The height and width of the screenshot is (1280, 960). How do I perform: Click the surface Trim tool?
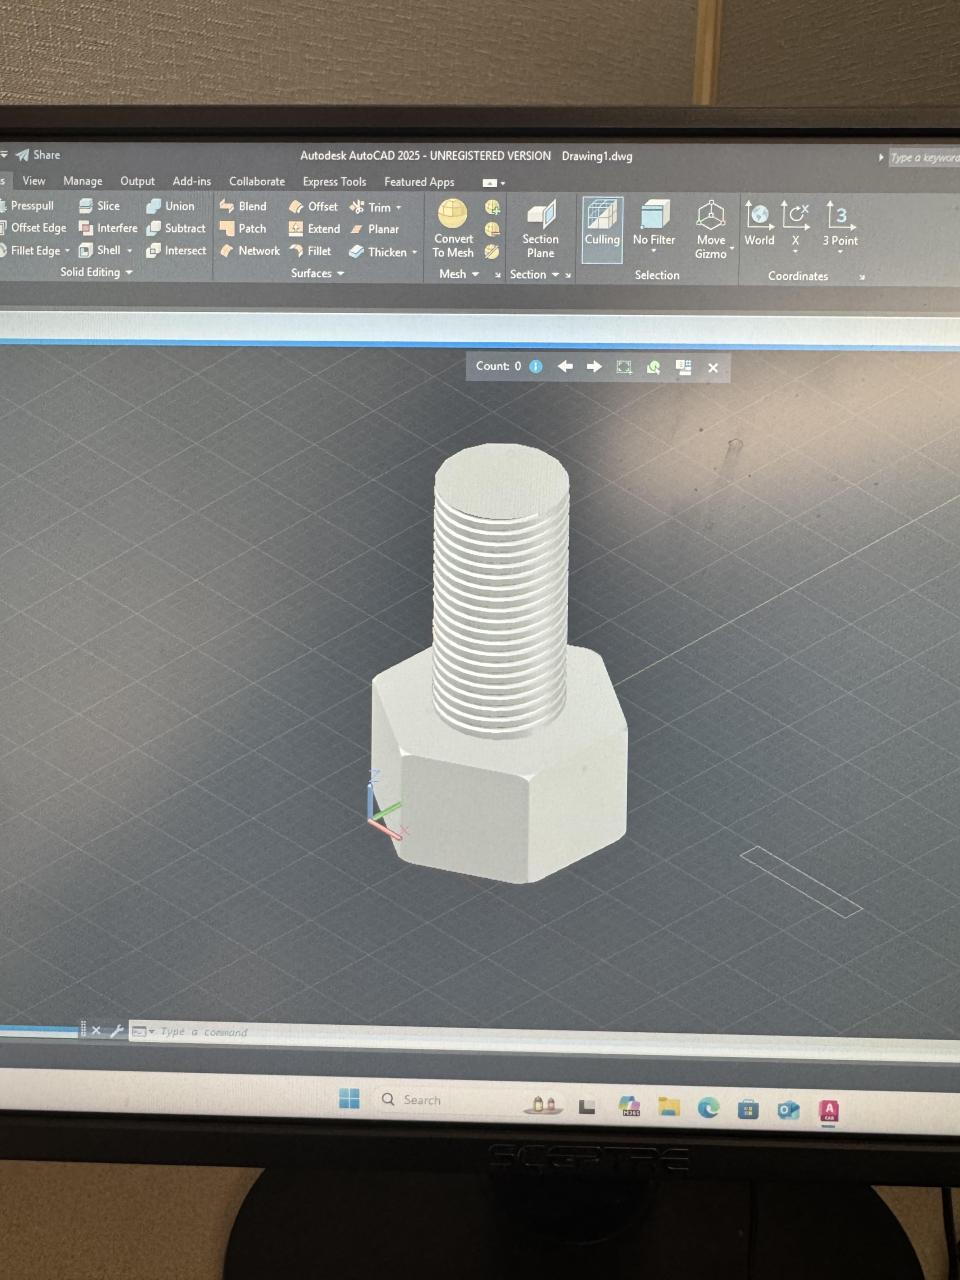(369, 207)
